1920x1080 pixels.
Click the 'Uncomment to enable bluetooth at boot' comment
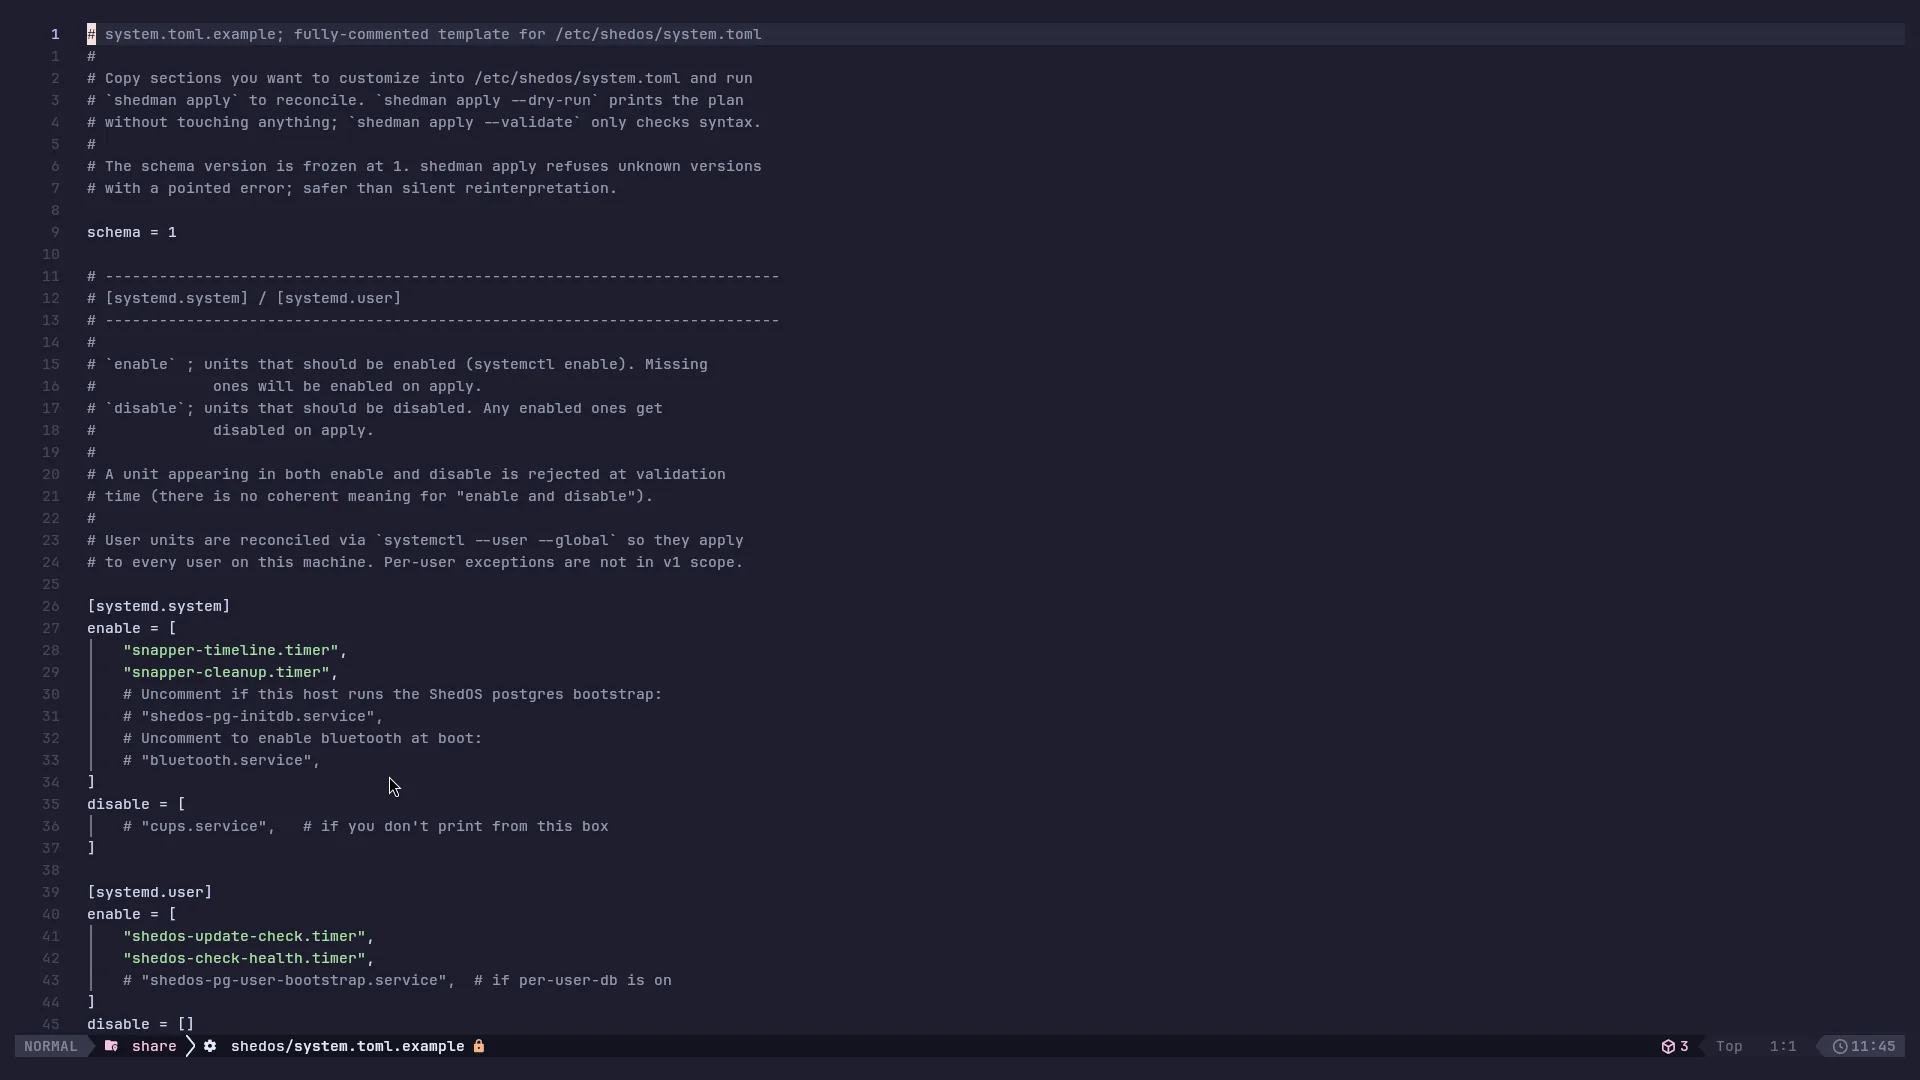[x=303, y=738]
